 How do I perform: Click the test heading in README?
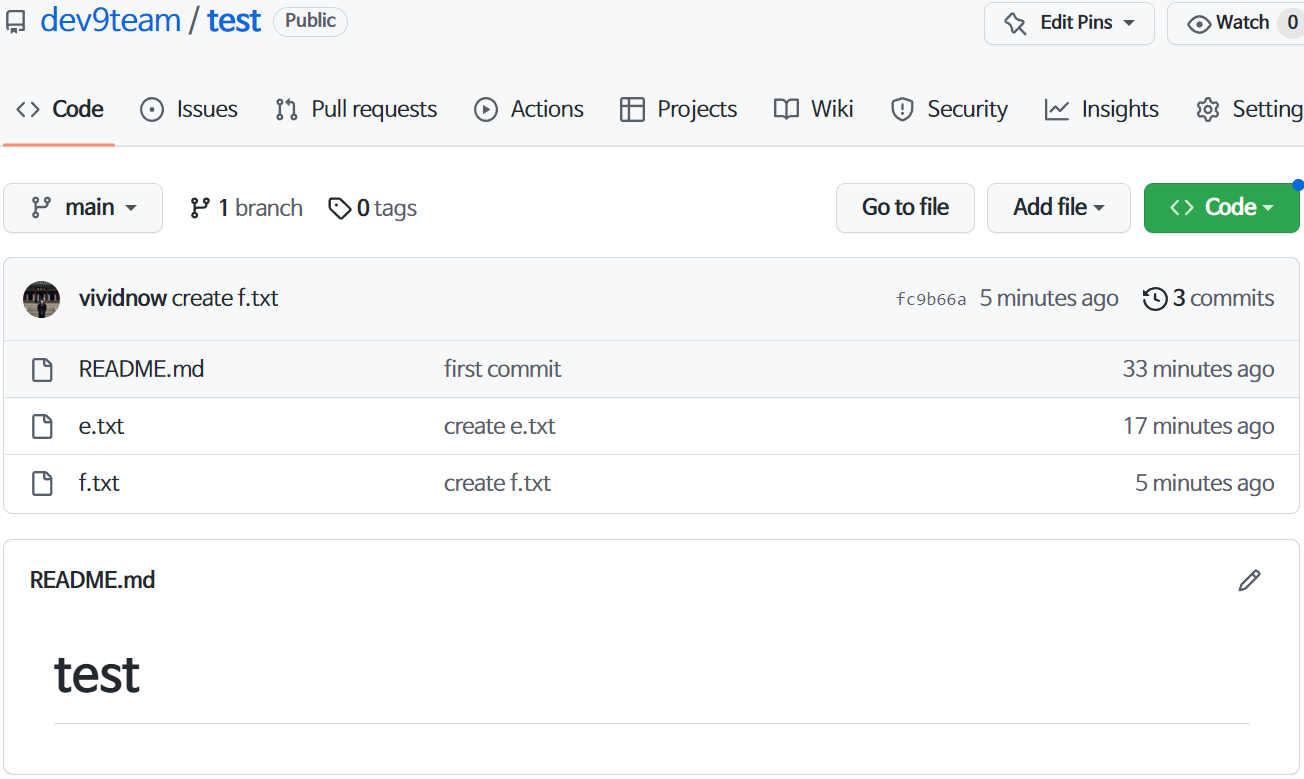click(96, 674)
